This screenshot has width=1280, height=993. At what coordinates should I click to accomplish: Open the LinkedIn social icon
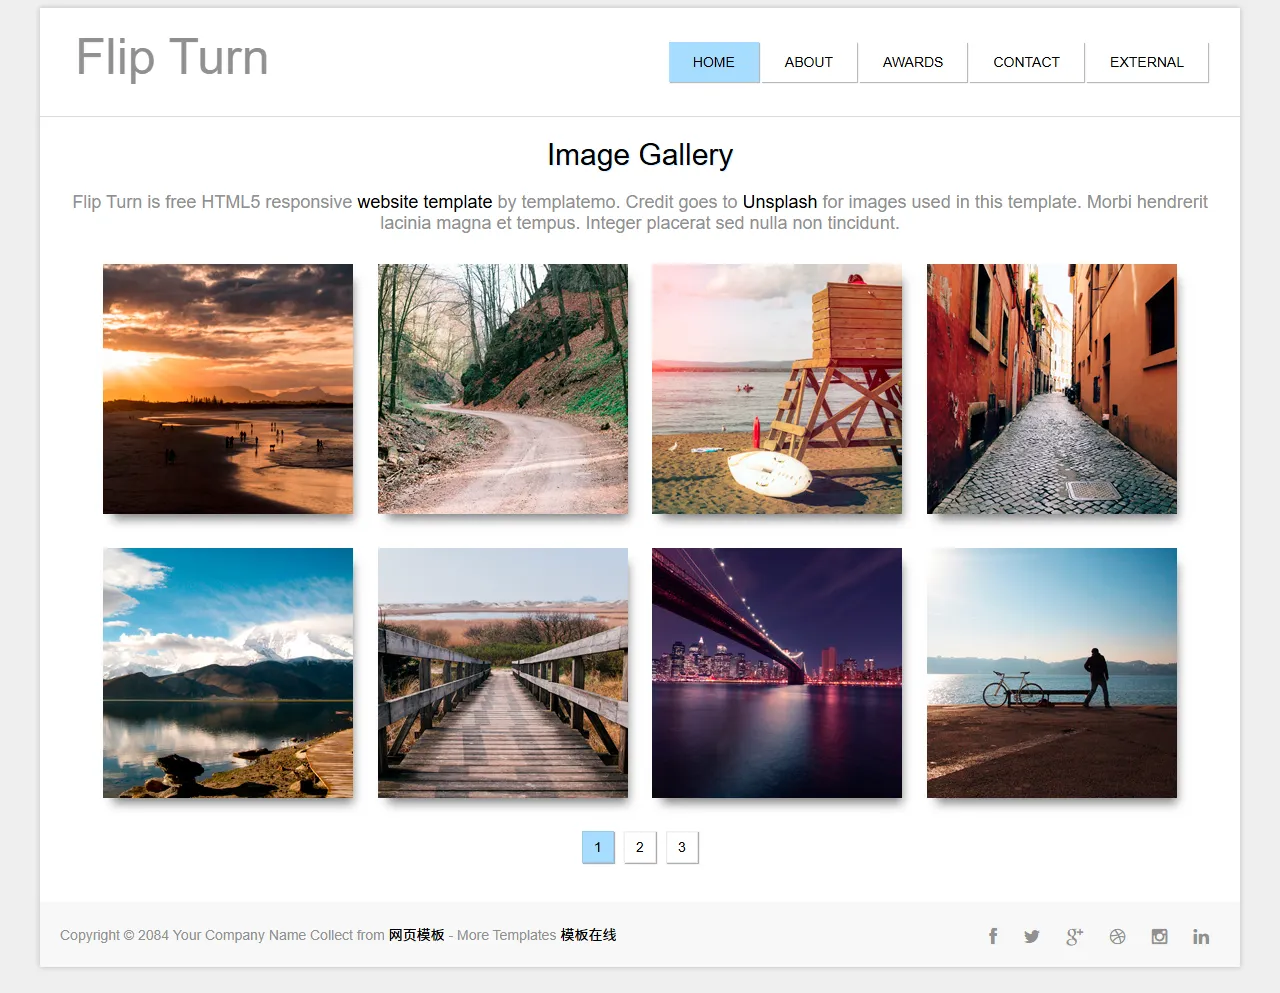1201,936
